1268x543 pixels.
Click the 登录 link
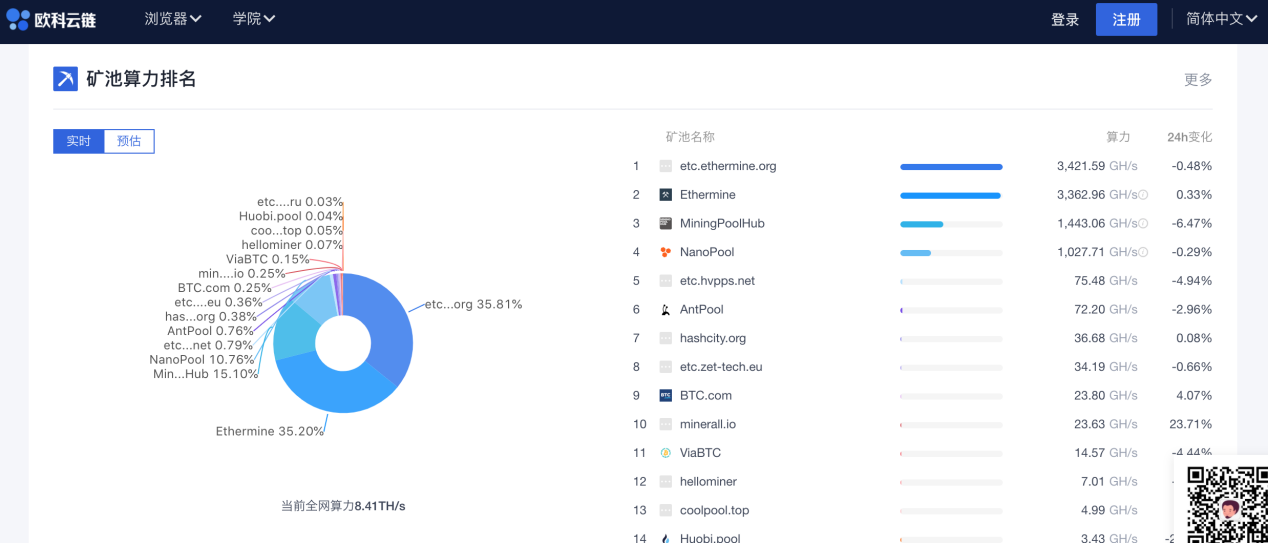1065,19
